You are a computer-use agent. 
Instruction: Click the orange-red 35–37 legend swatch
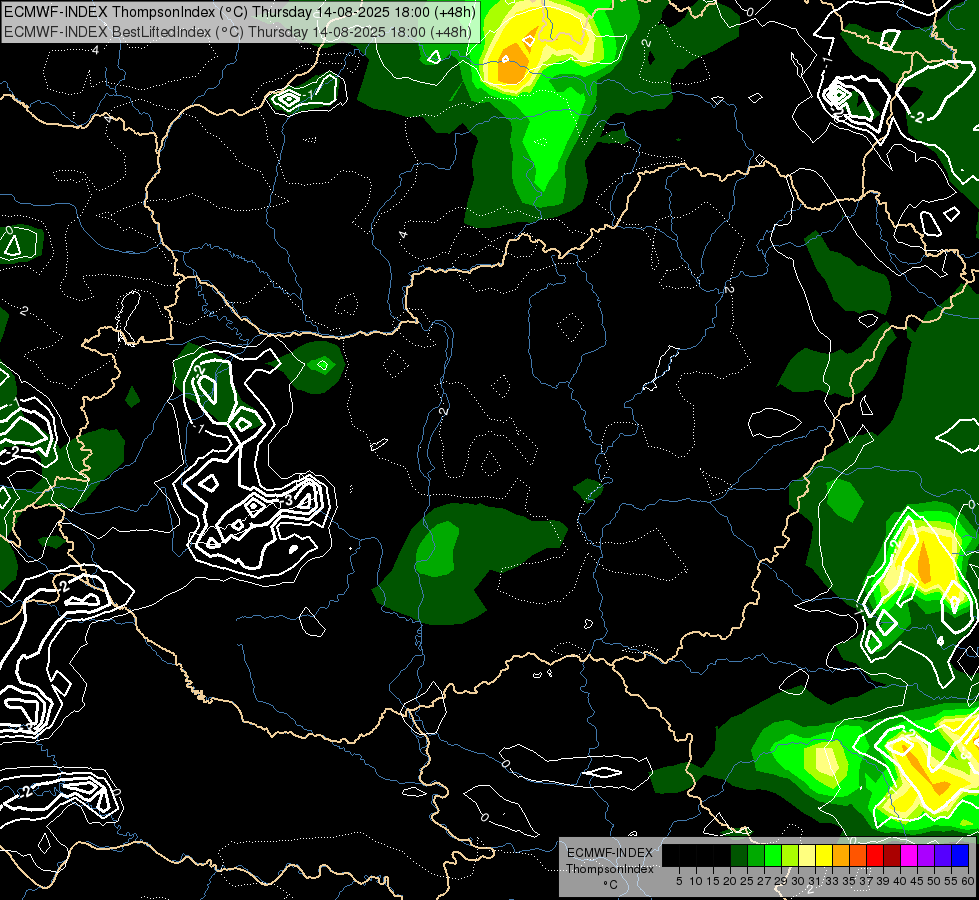coord(858,855)
